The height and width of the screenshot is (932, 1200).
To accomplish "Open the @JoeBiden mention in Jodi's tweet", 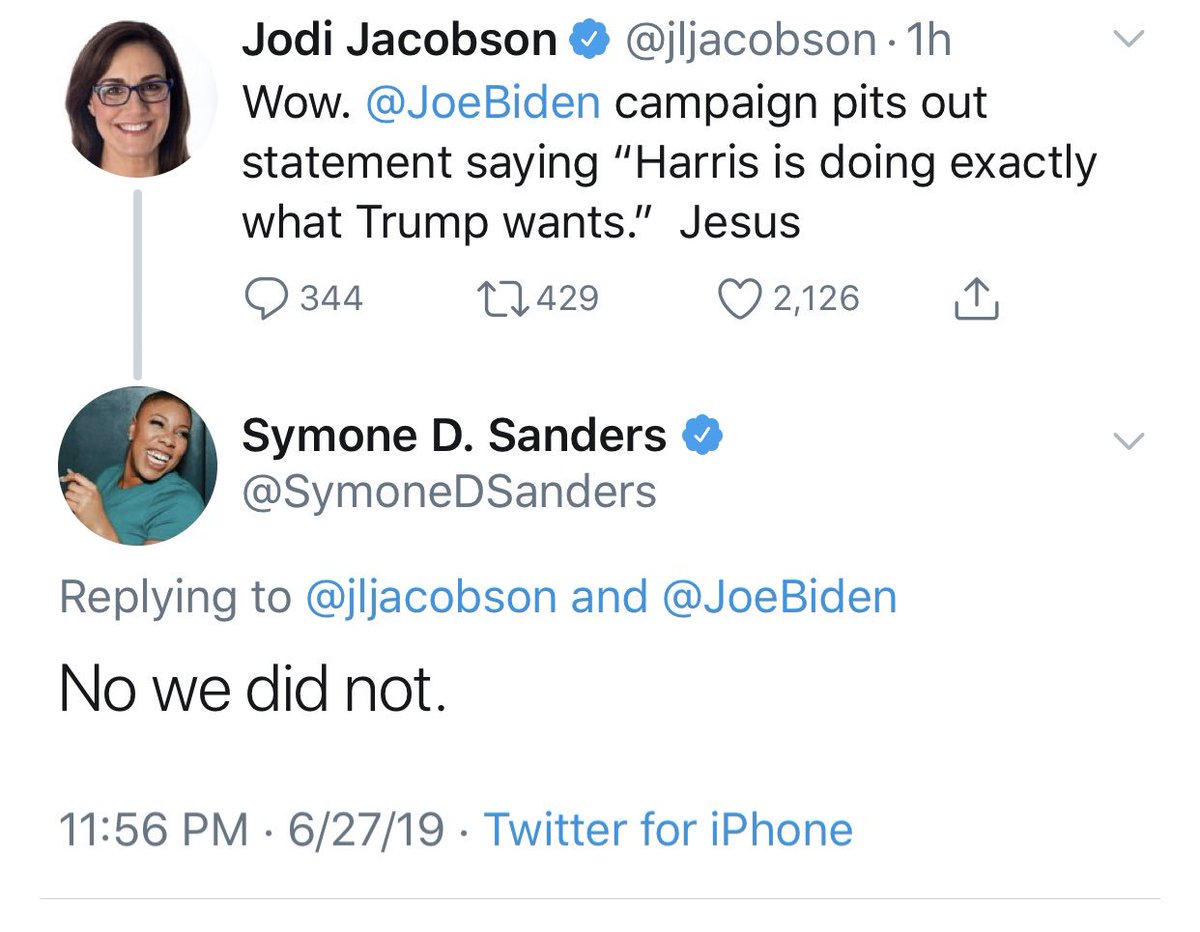I will tap(483, 103).
